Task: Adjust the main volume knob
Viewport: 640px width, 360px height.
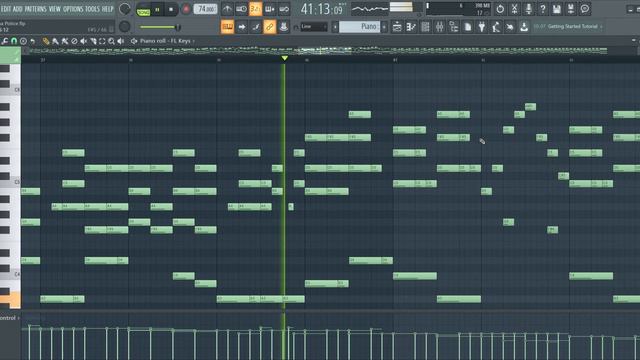Action: (125, 9)
